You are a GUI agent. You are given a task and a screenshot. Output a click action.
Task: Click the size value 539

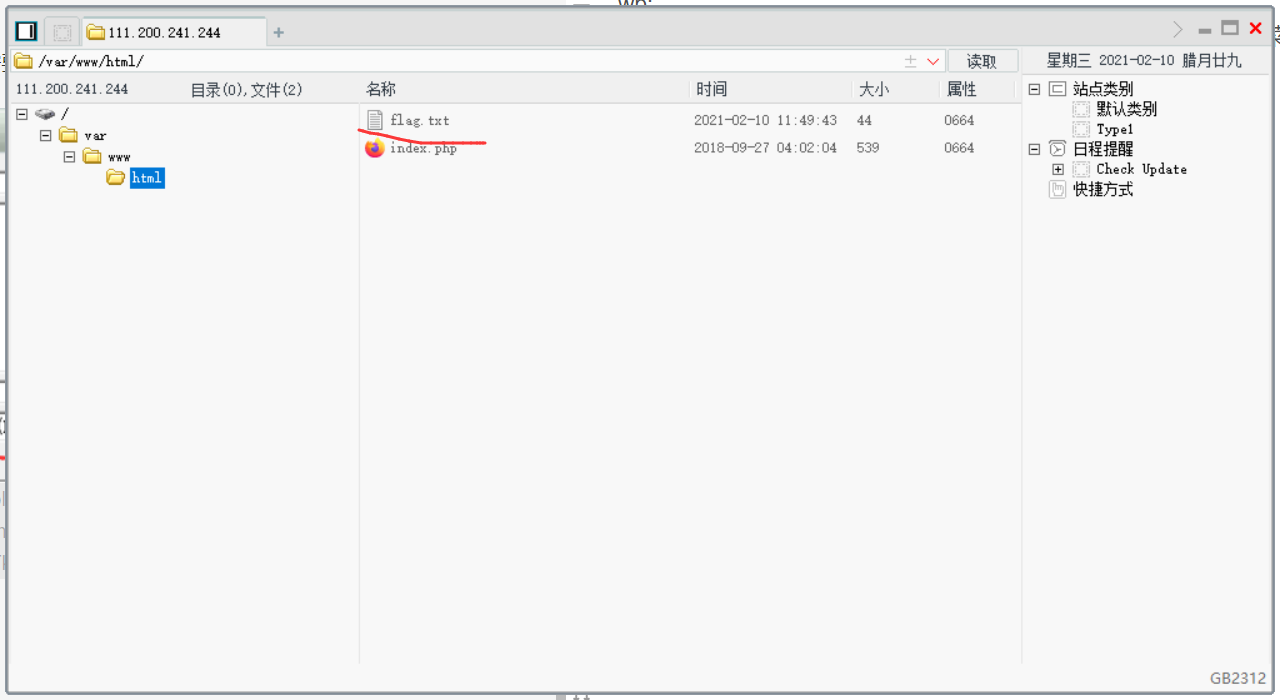point(868,148)
